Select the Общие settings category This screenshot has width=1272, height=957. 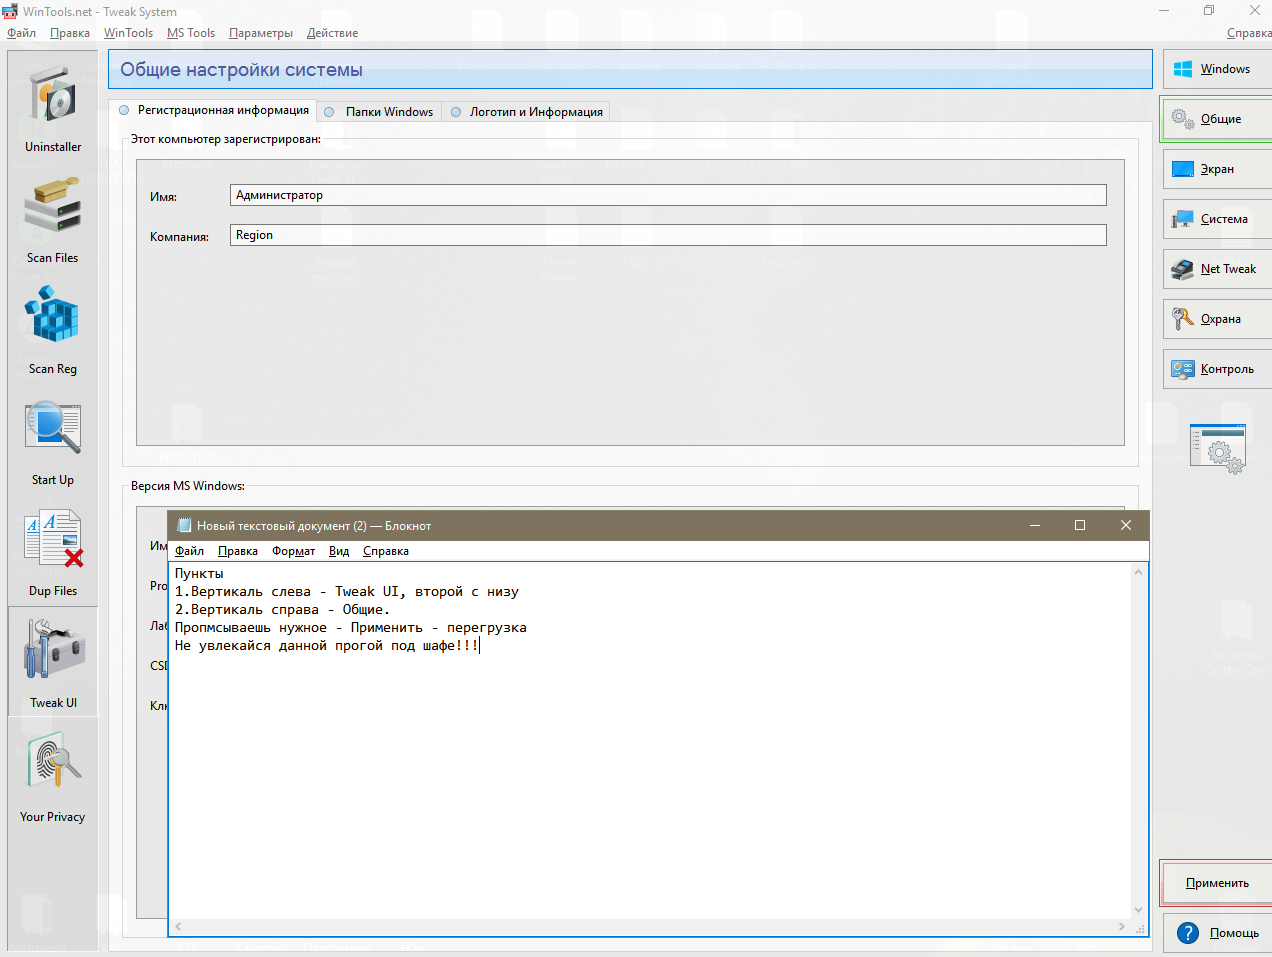(1217, 119)
